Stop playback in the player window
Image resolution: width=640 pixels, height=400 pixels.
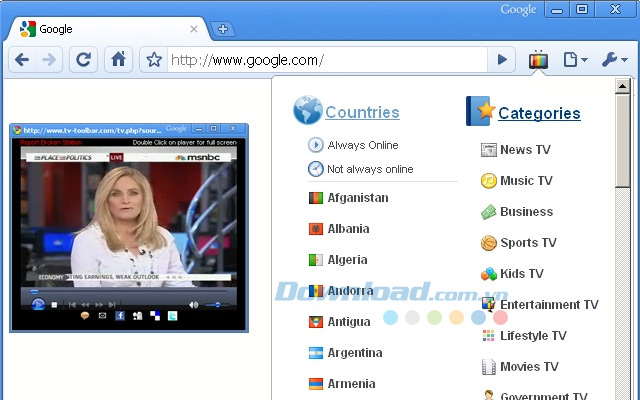[x=54, y=305]
